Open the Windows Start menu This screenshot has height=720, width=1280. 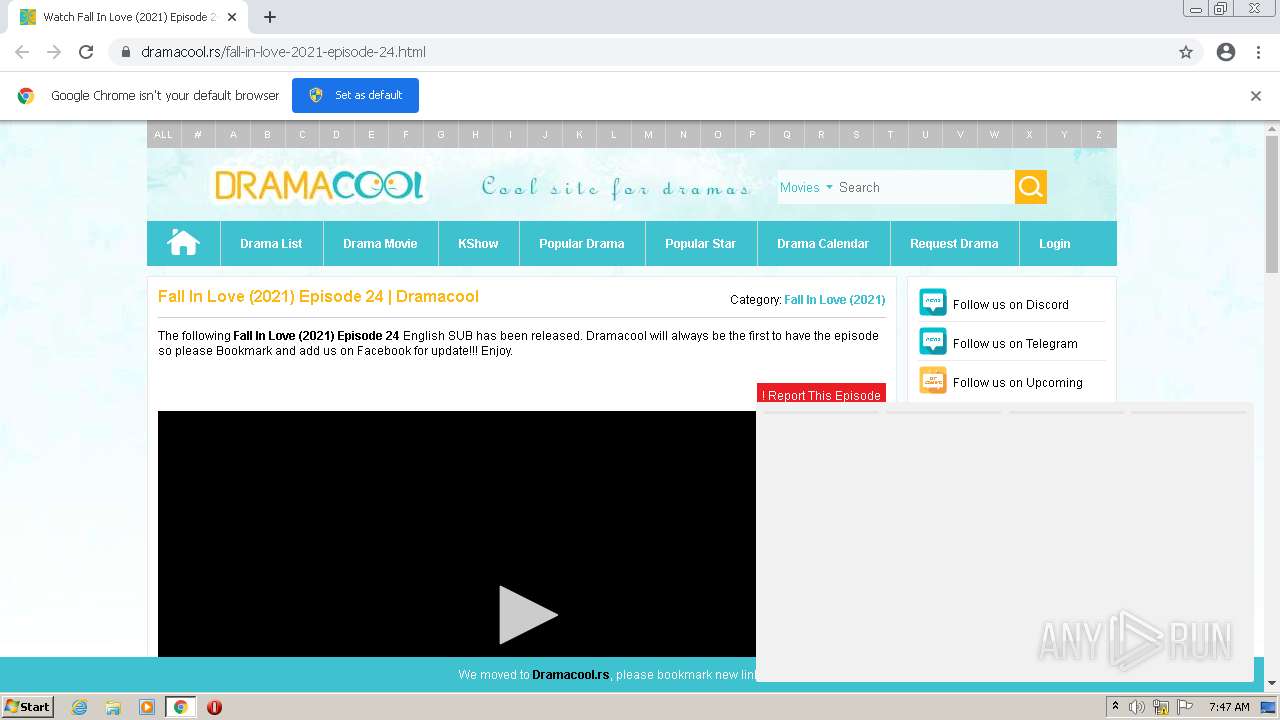(x=27, y=707)
